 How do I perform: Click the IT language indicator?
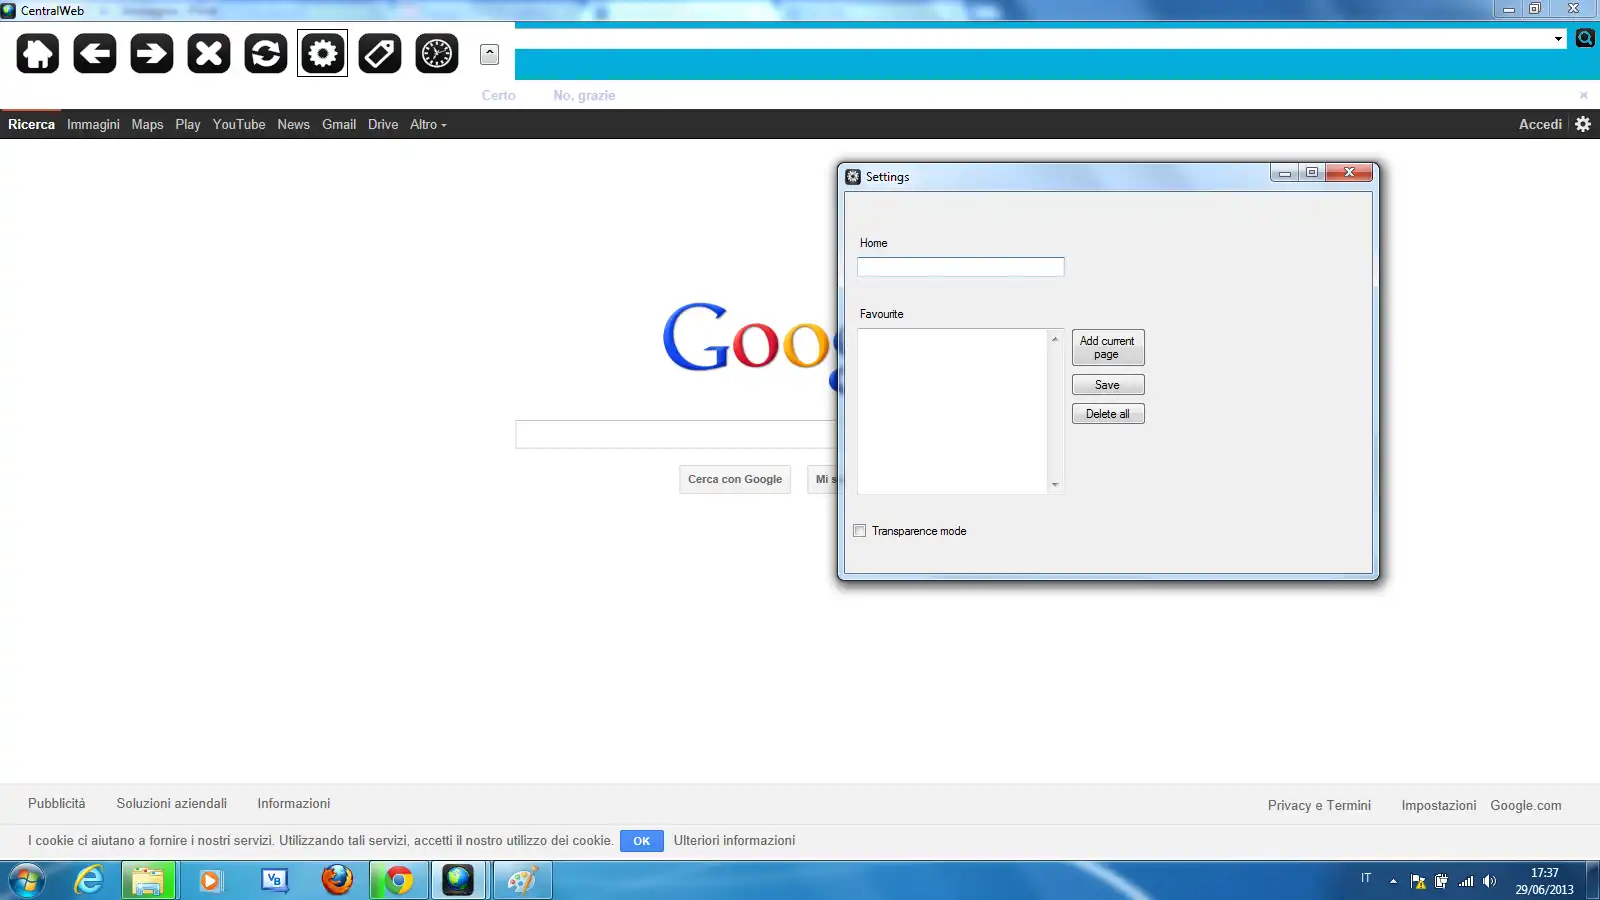click(x=1366, y=878)
